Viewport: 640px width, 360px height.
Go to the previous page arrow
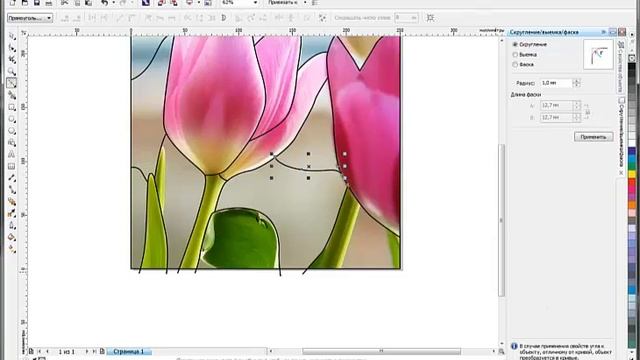click(x=47, y=351)
